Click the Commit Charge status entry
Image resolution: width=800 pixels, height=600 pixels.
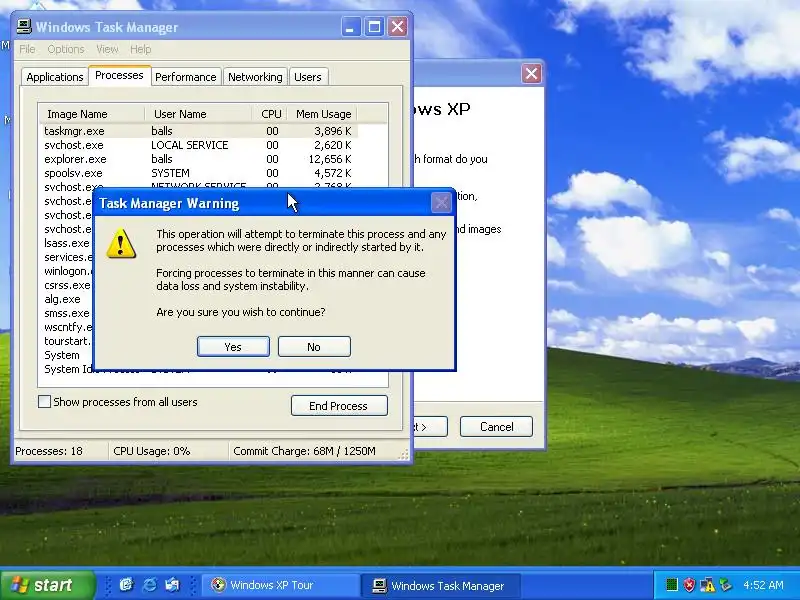304,451
